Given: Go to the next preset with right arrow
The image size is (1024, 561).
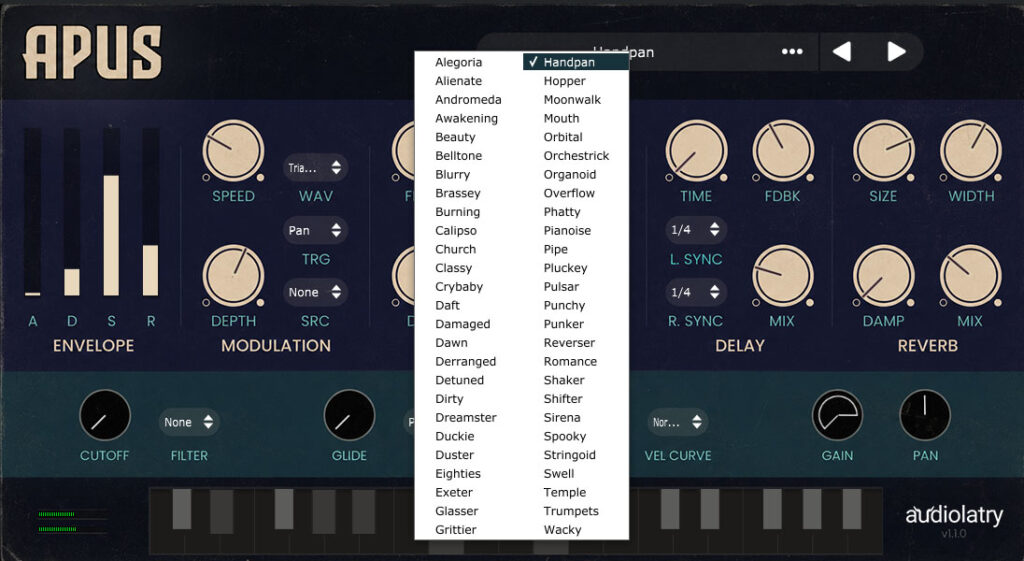Looking at the screenshot, I should click(x=896, y=52).
